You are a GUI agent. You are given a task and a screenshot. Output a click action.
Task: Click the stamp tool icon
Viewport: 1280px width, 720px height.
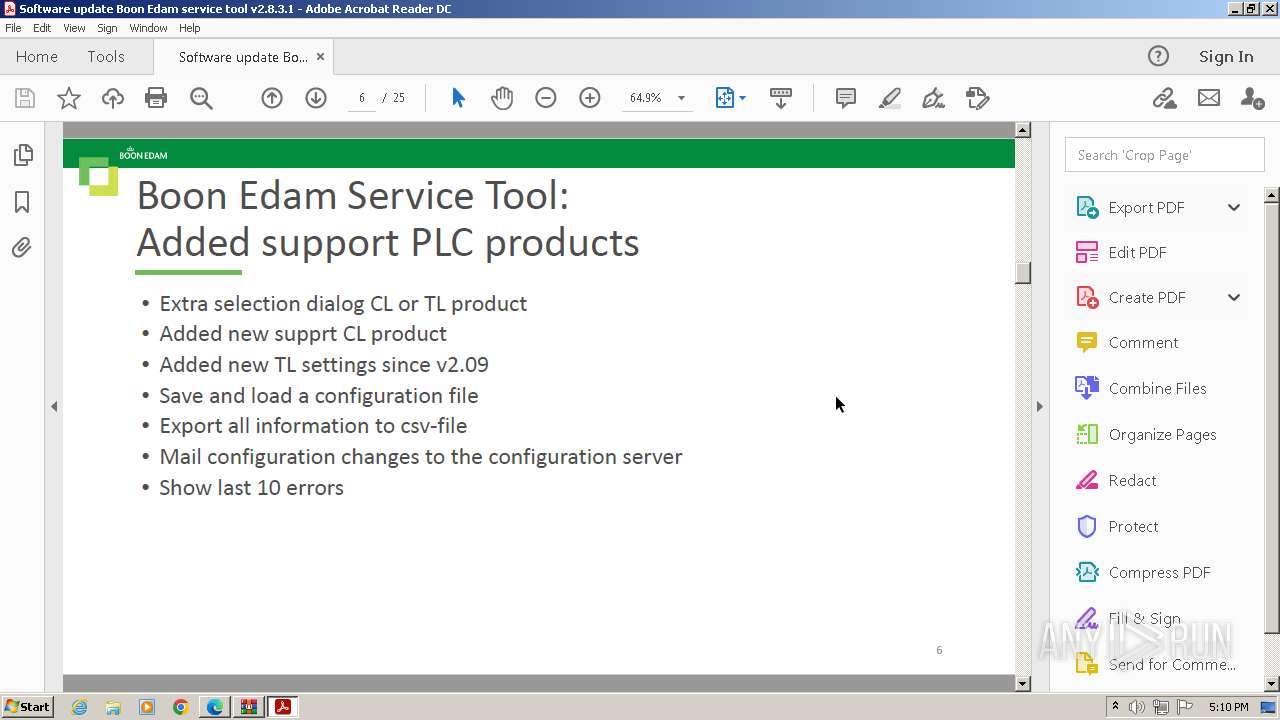click(978, 98)
